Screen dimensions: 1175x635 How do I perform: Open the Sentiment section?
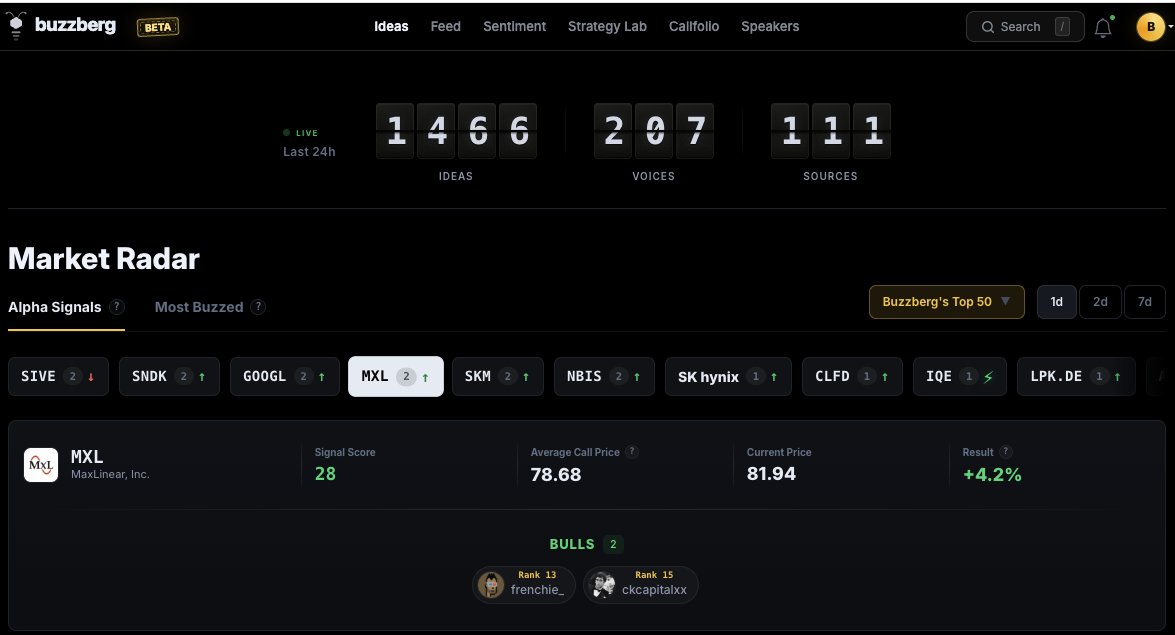coord(514,26)
